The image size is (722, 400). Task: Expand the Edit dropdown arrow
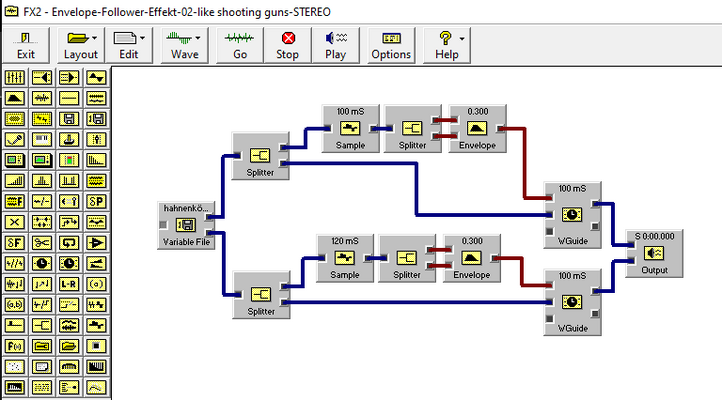(142, 38)
